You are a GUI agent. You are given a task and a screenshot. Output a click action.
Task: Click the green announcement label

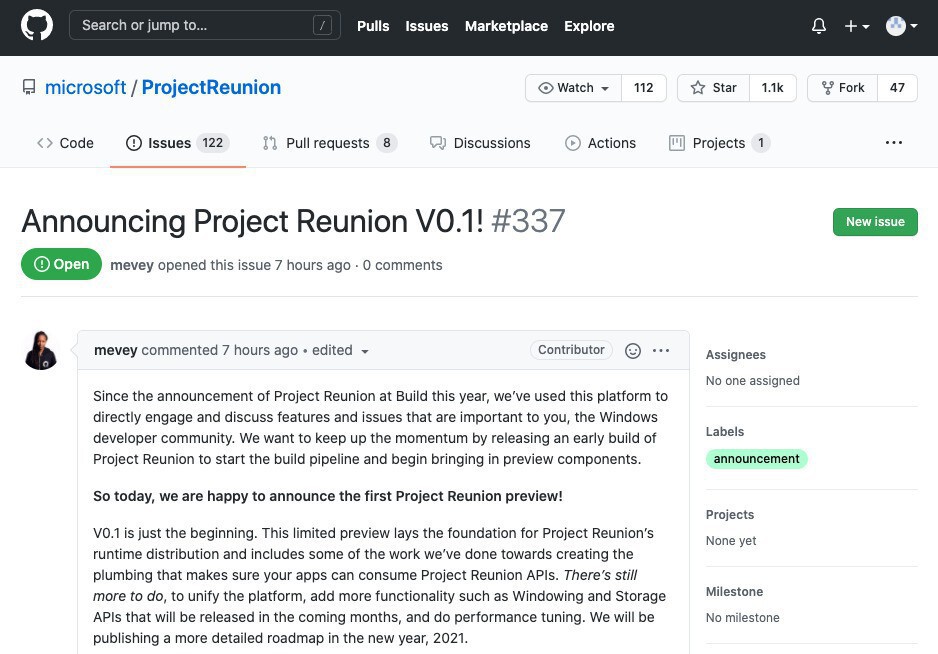756,459
